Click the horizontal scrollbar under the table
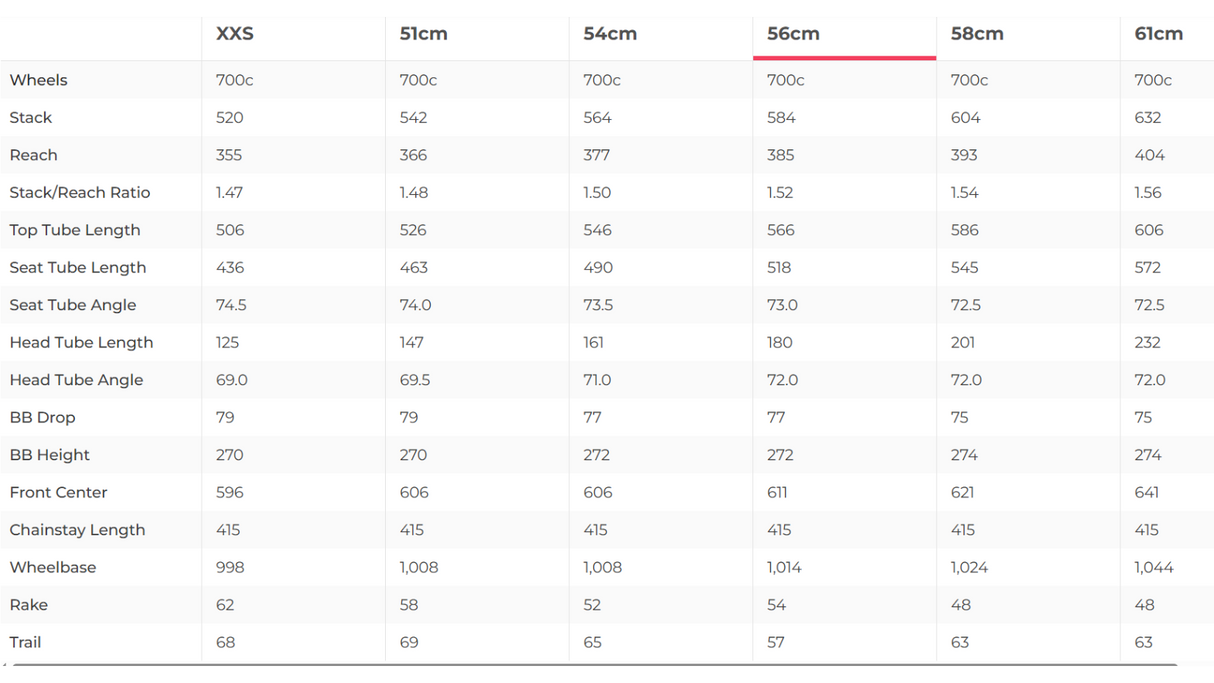This screenshot has height=683, width=1214. (595, 666)
